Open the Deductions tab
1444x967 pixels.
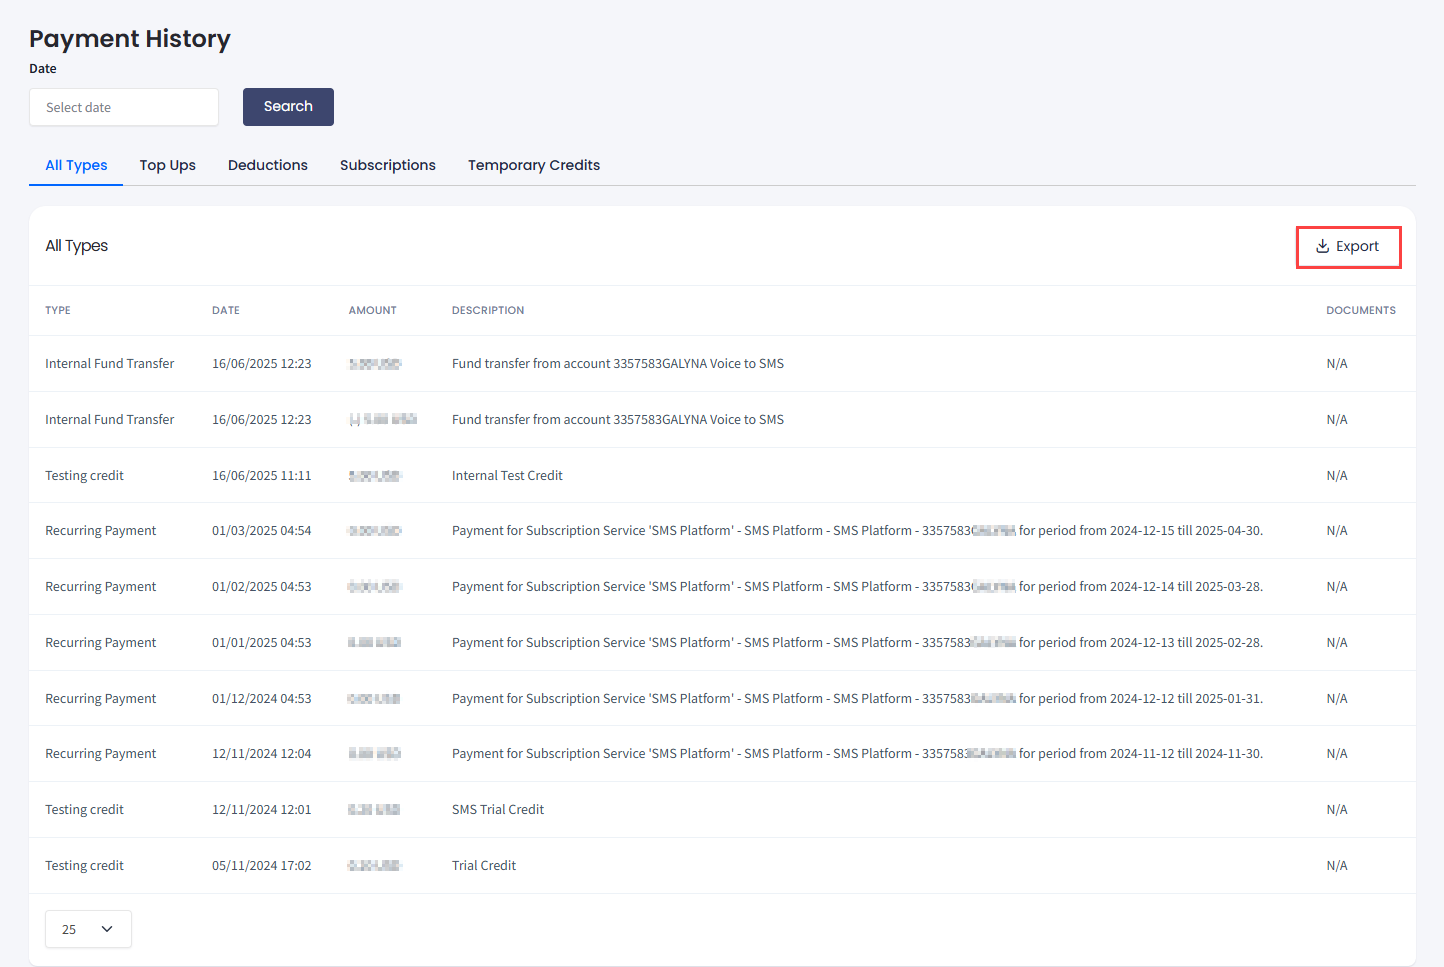coord(267,165)
